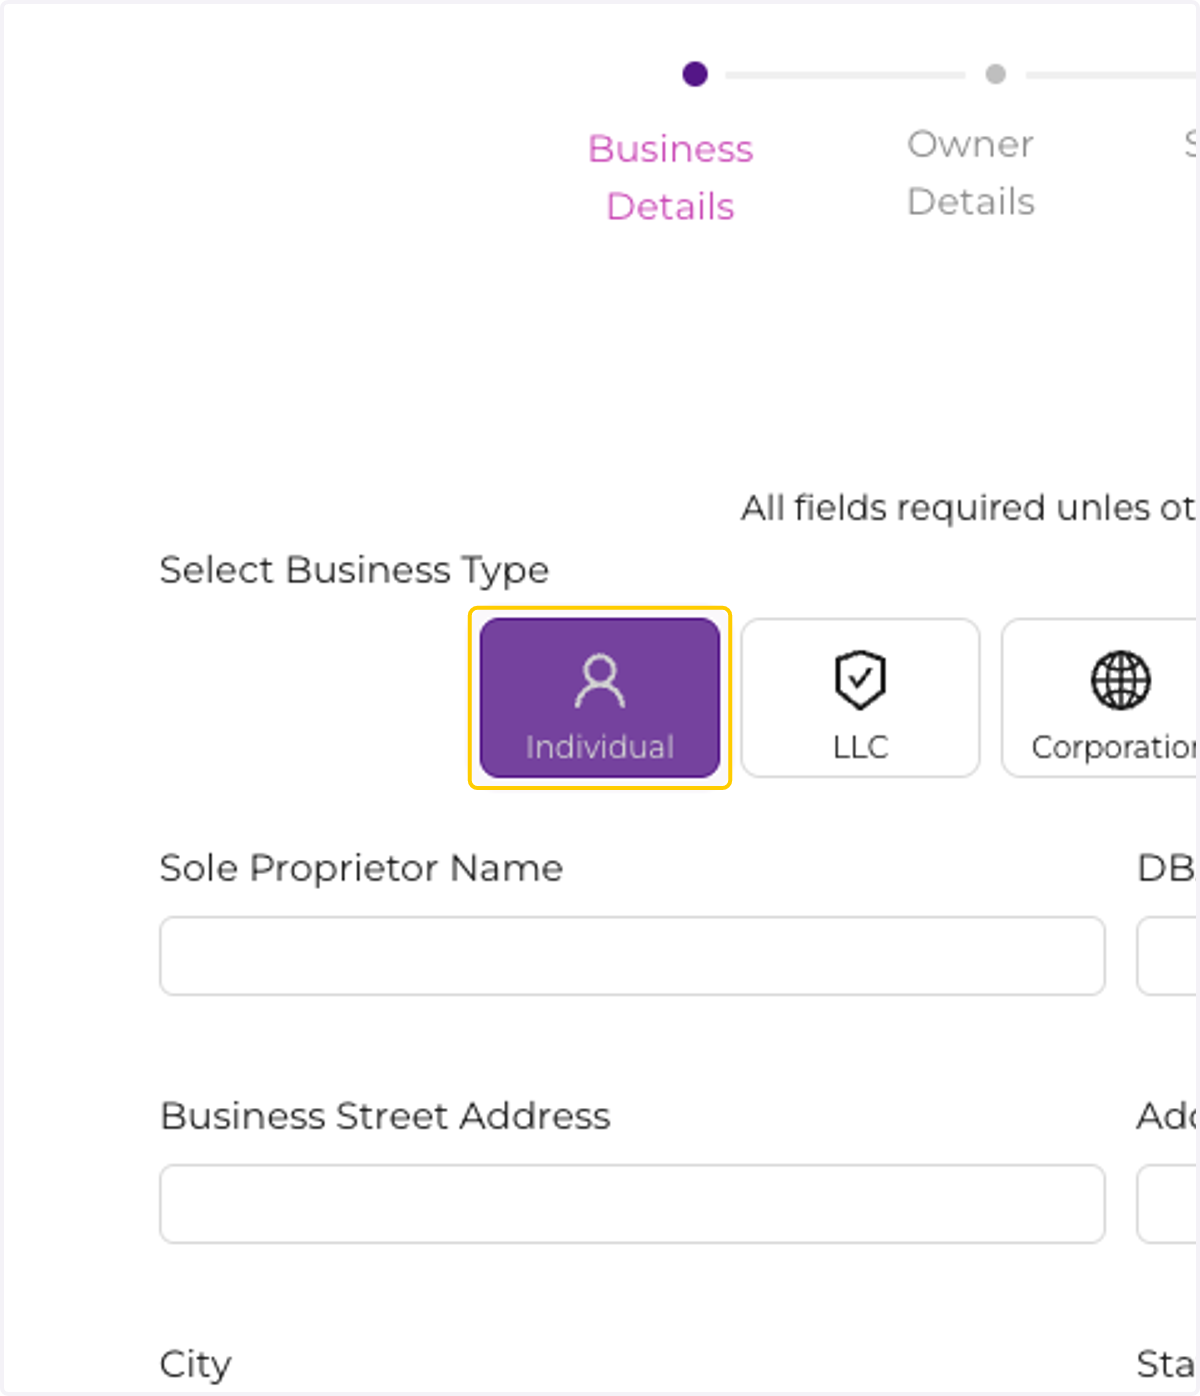Click the gray Owner Details progress dot
1200x1396 pixels.
coord(995,74)
